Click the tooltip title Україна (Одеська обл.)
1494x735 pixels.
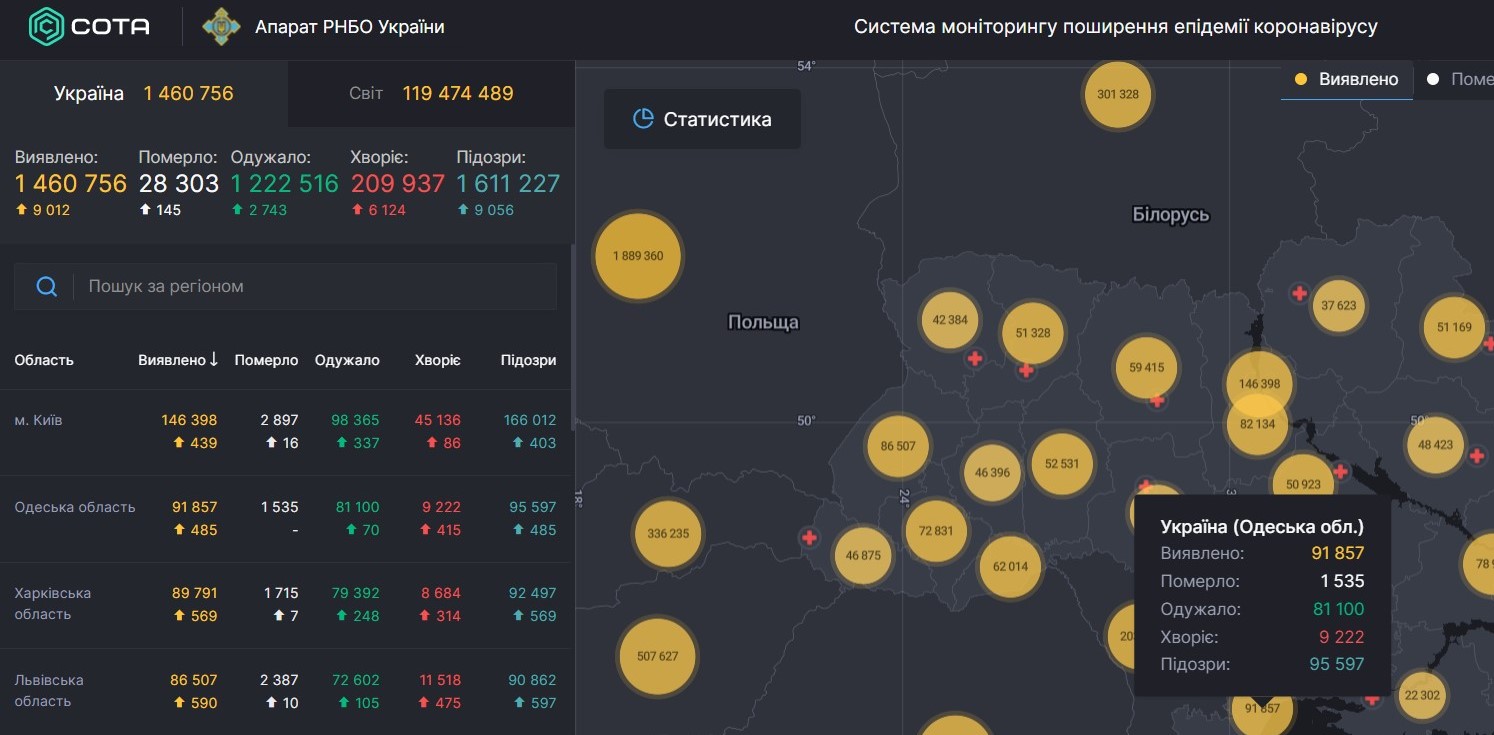tap(1262, 527)
